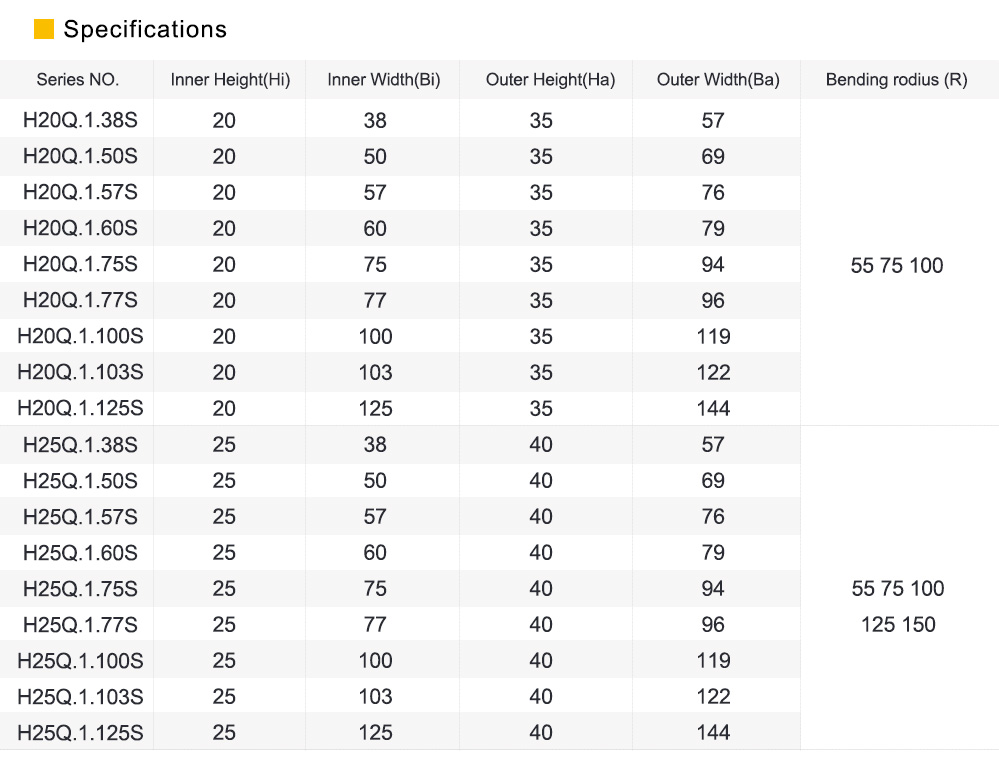Click the H25Q.1.103S series name
999x760 pixels.
click(x=80, y=697)
